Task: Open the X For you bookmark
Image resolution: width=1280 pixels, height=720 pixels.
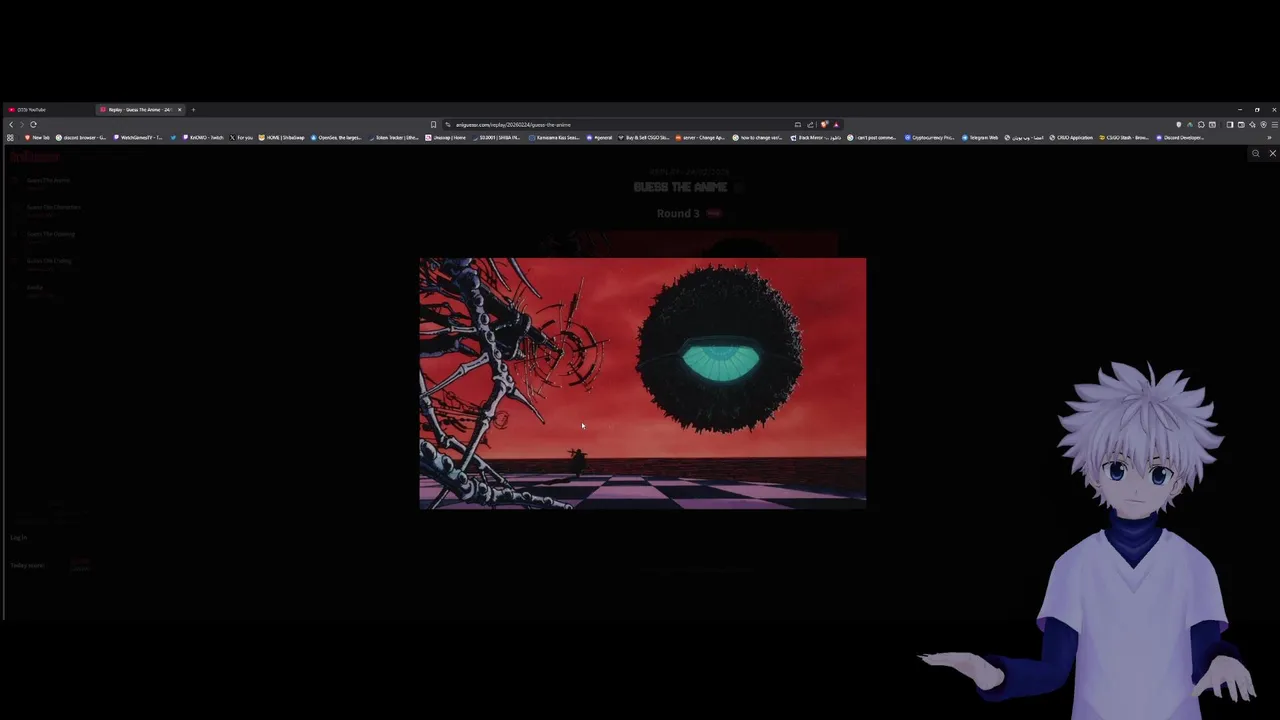Action: point(241,137)
